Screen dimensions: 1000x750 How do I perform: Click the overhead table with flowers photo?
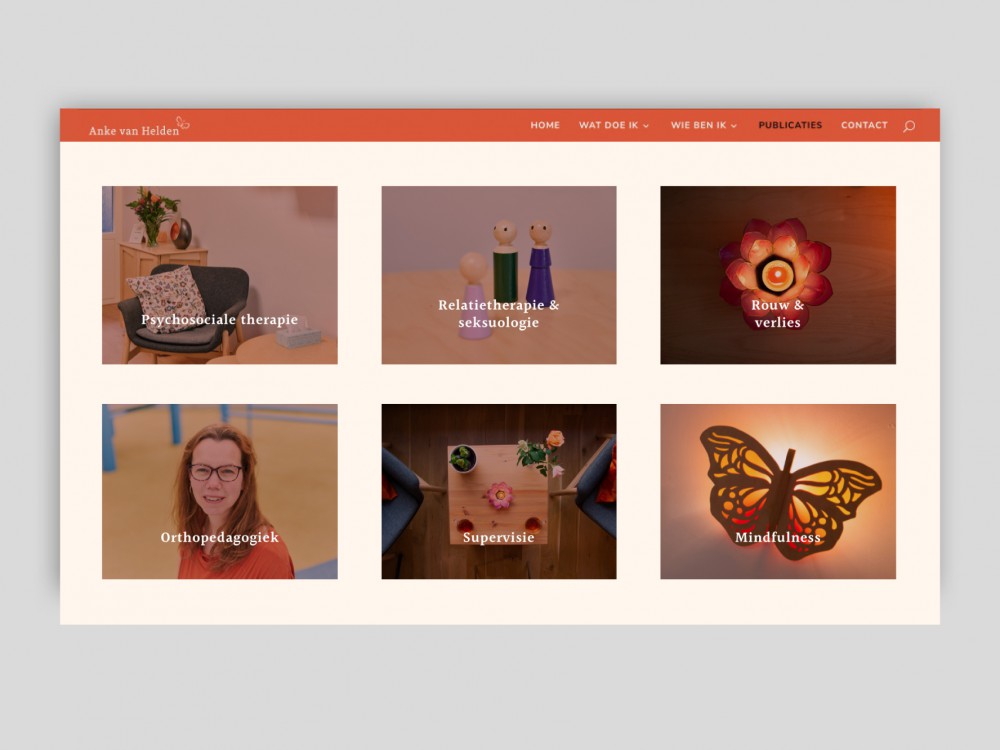[x=499, y=491]
